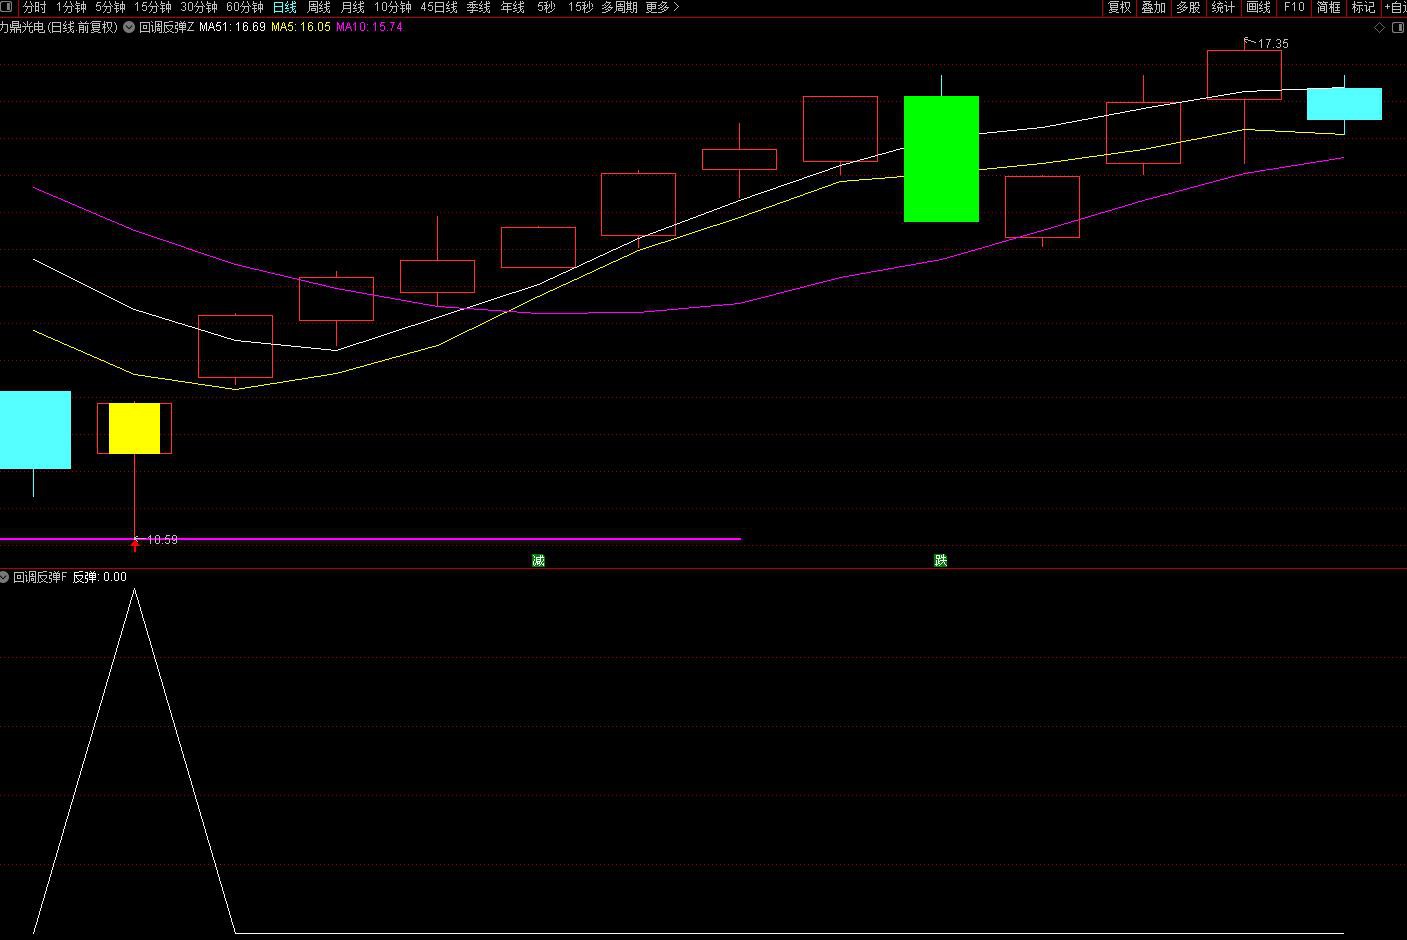Open the 多周期 multi-period view
Viewport: 1407px width, 940px height.
619,7
